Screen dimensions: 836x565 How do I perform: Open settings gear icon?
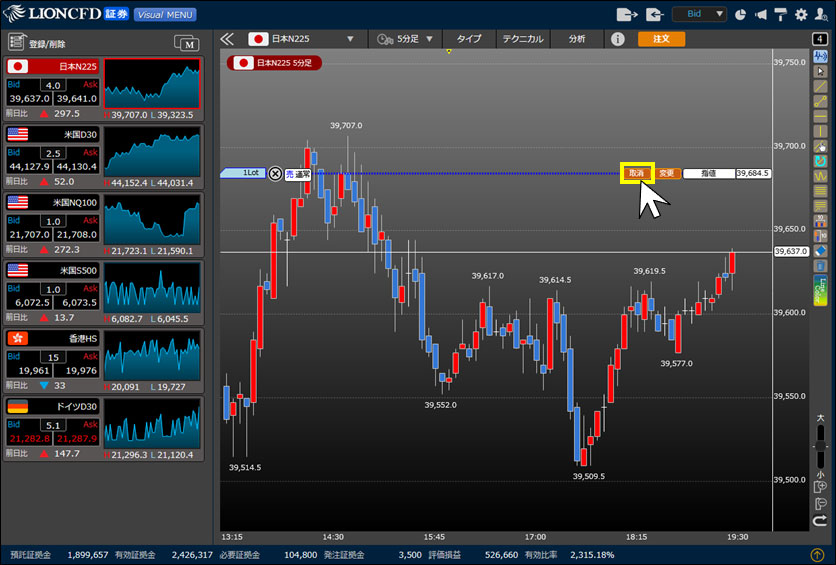point(800,15)
